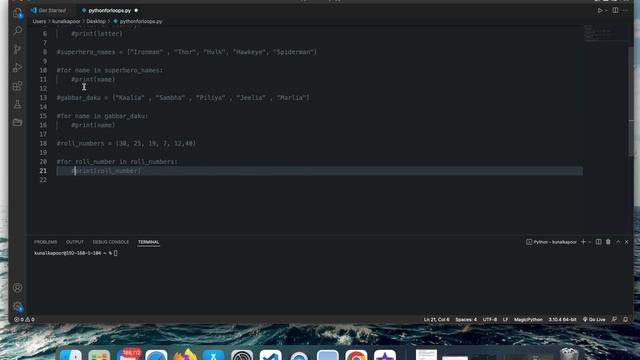Viewport: 640px width, 360px height.
Task: Click the unsaved dot on the pythonforloops.py tab
Action: pyautogui.click(x=136, y=11)
